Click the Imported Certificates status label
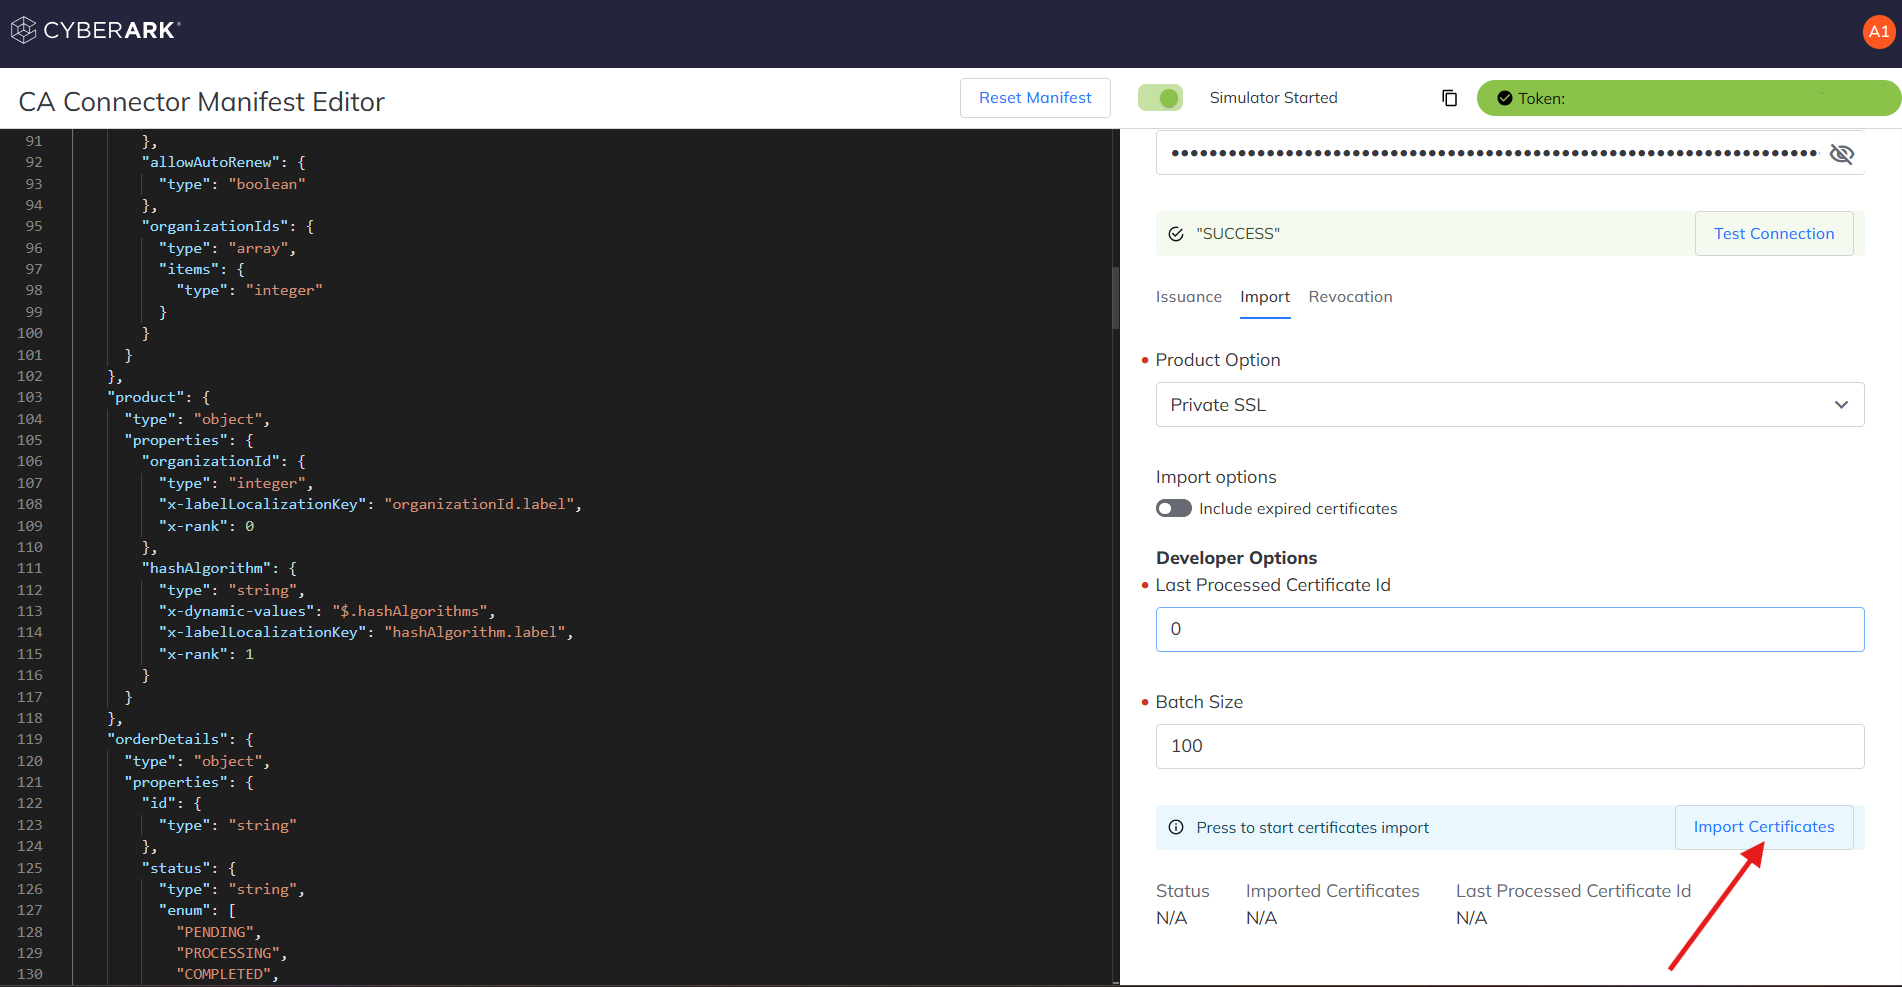Screen dimensions: 1902x987 point(1332,891)
